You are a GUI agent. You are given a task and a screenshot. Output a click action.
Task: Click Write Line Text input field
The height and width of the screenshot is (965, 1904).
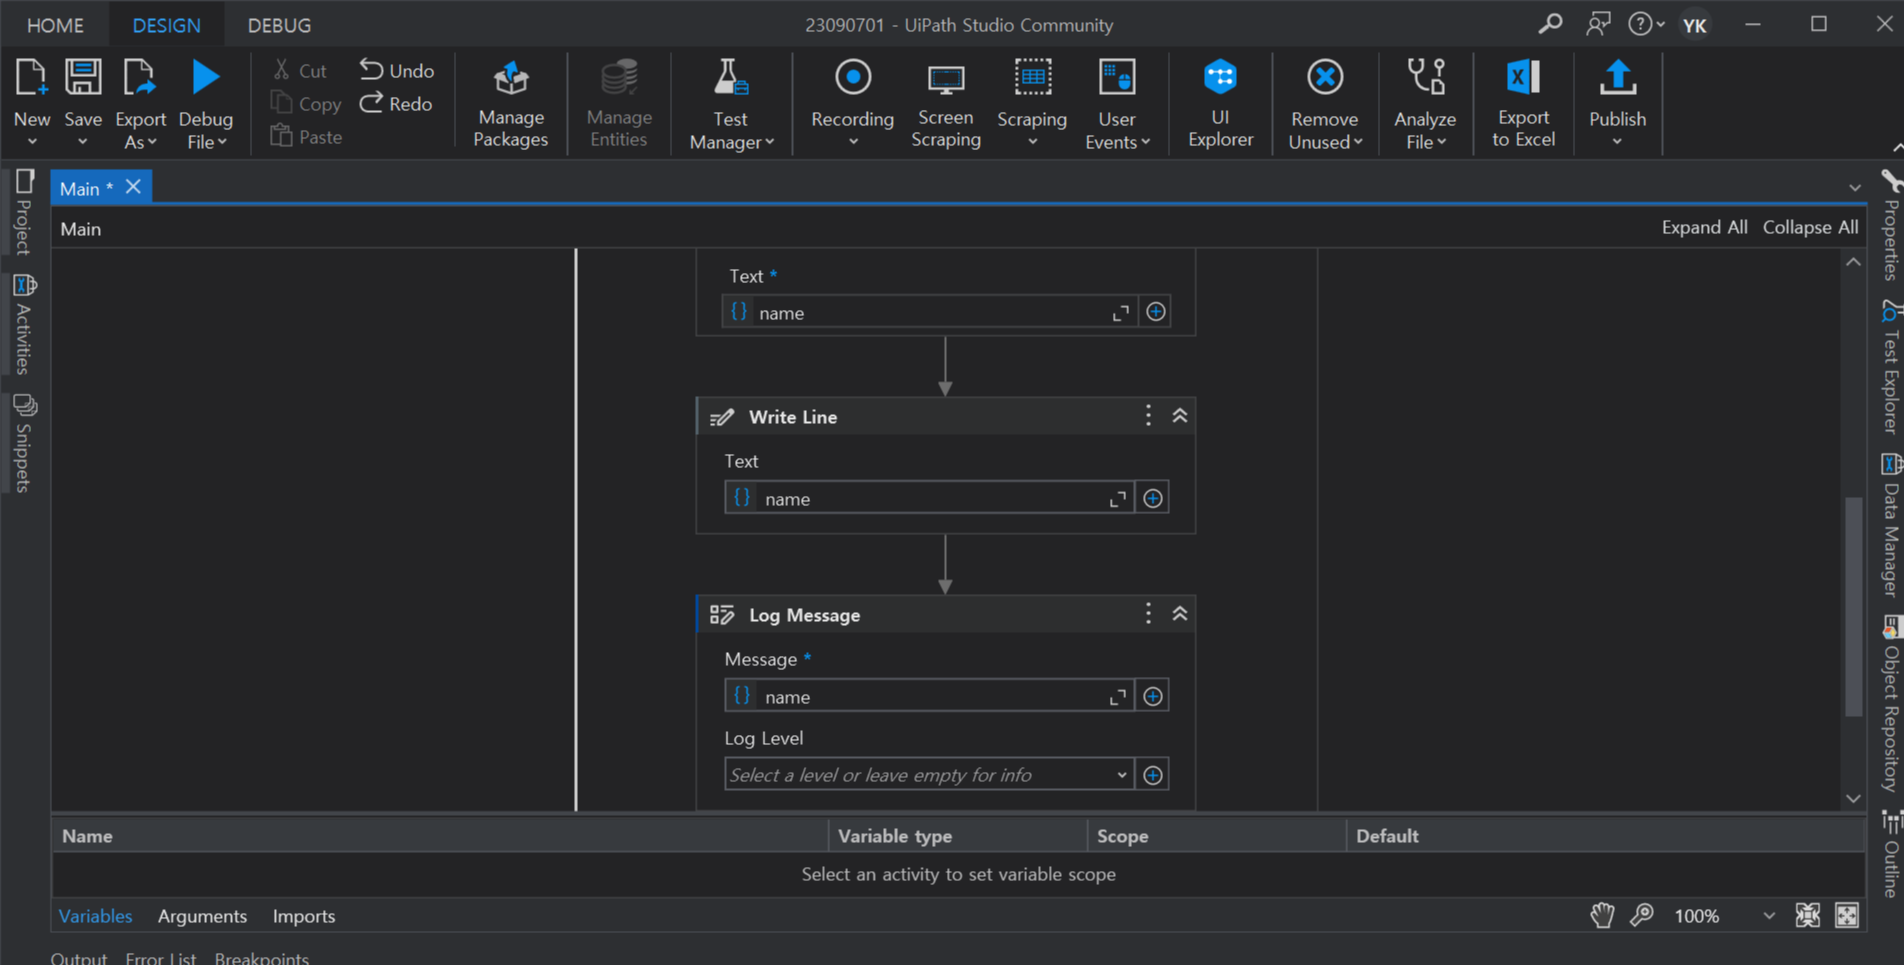[929, 498]
